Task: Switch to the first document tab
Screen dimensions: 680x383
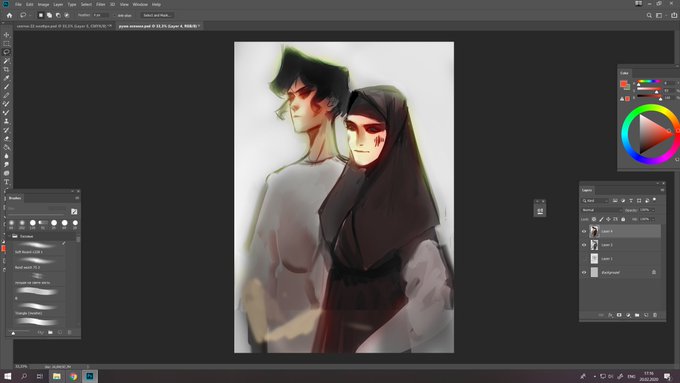Action: click(64, 26)
